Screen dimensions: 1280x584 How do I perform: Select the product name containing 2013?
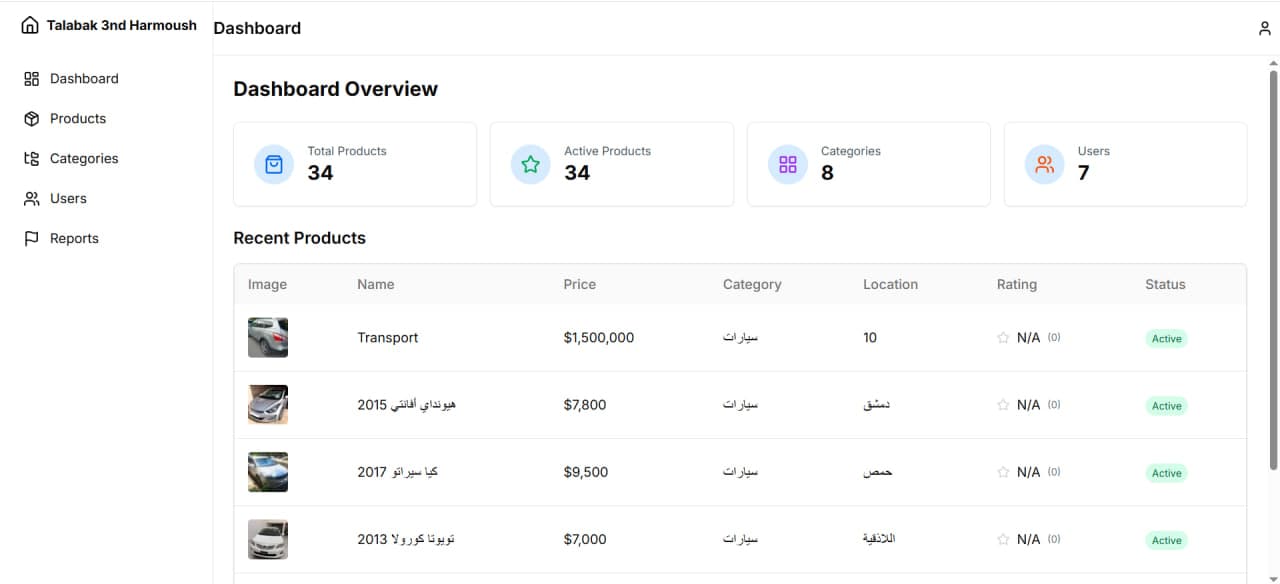[406, 539]
